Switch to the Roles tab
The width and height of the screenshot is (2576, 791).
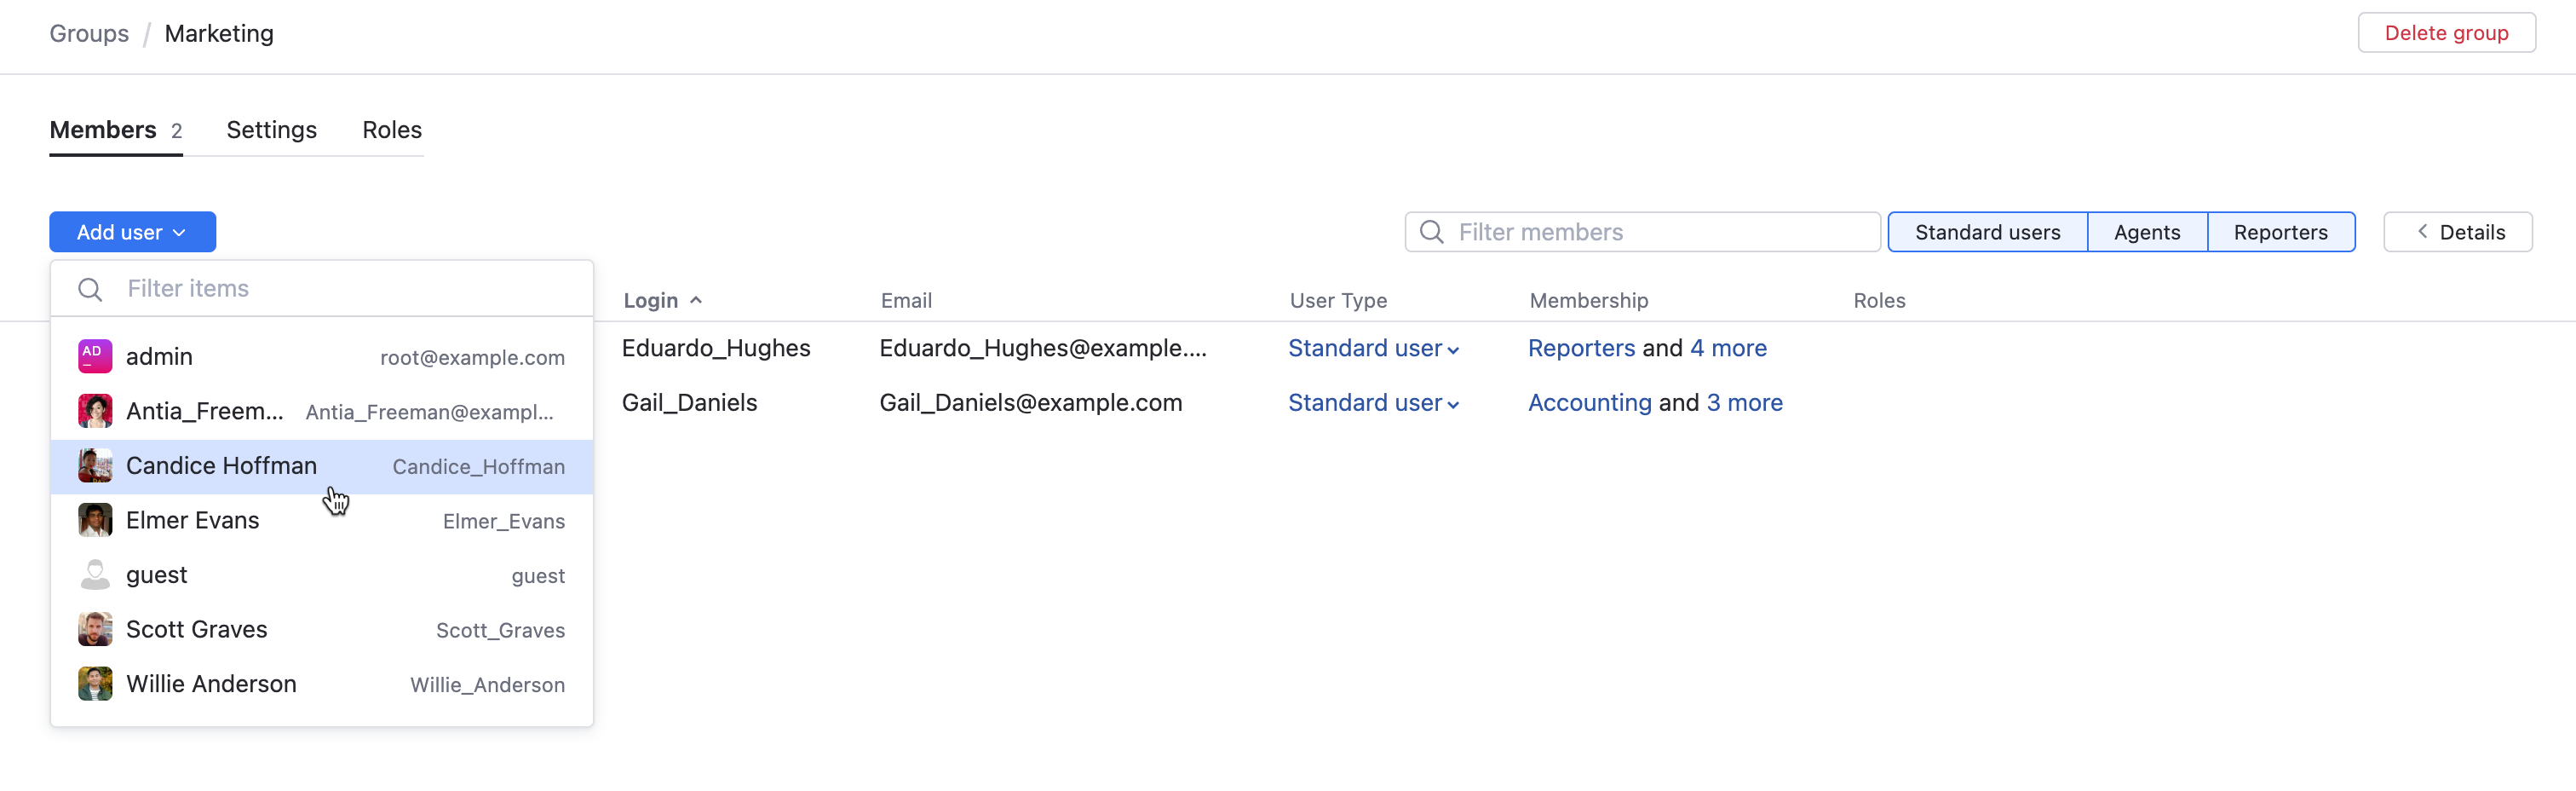391,130
